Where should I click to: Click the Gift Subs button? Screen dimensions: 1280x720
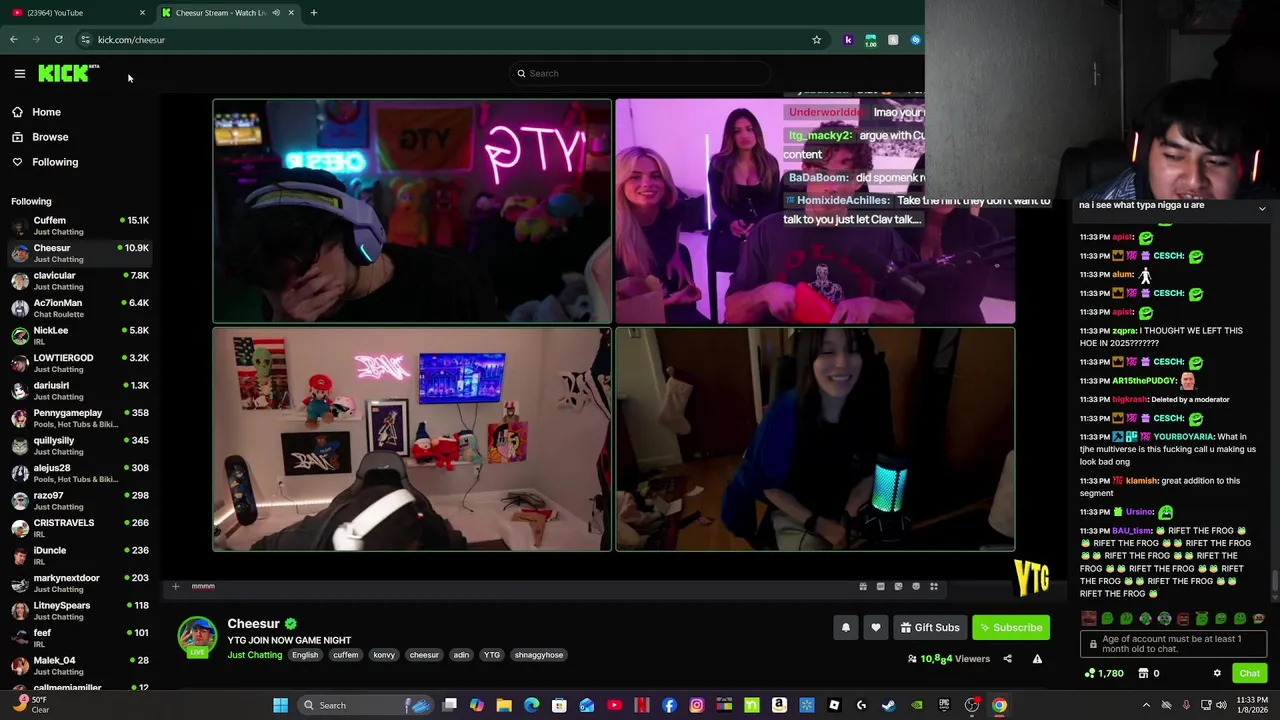pyautogui.click(x=930, y=628)
